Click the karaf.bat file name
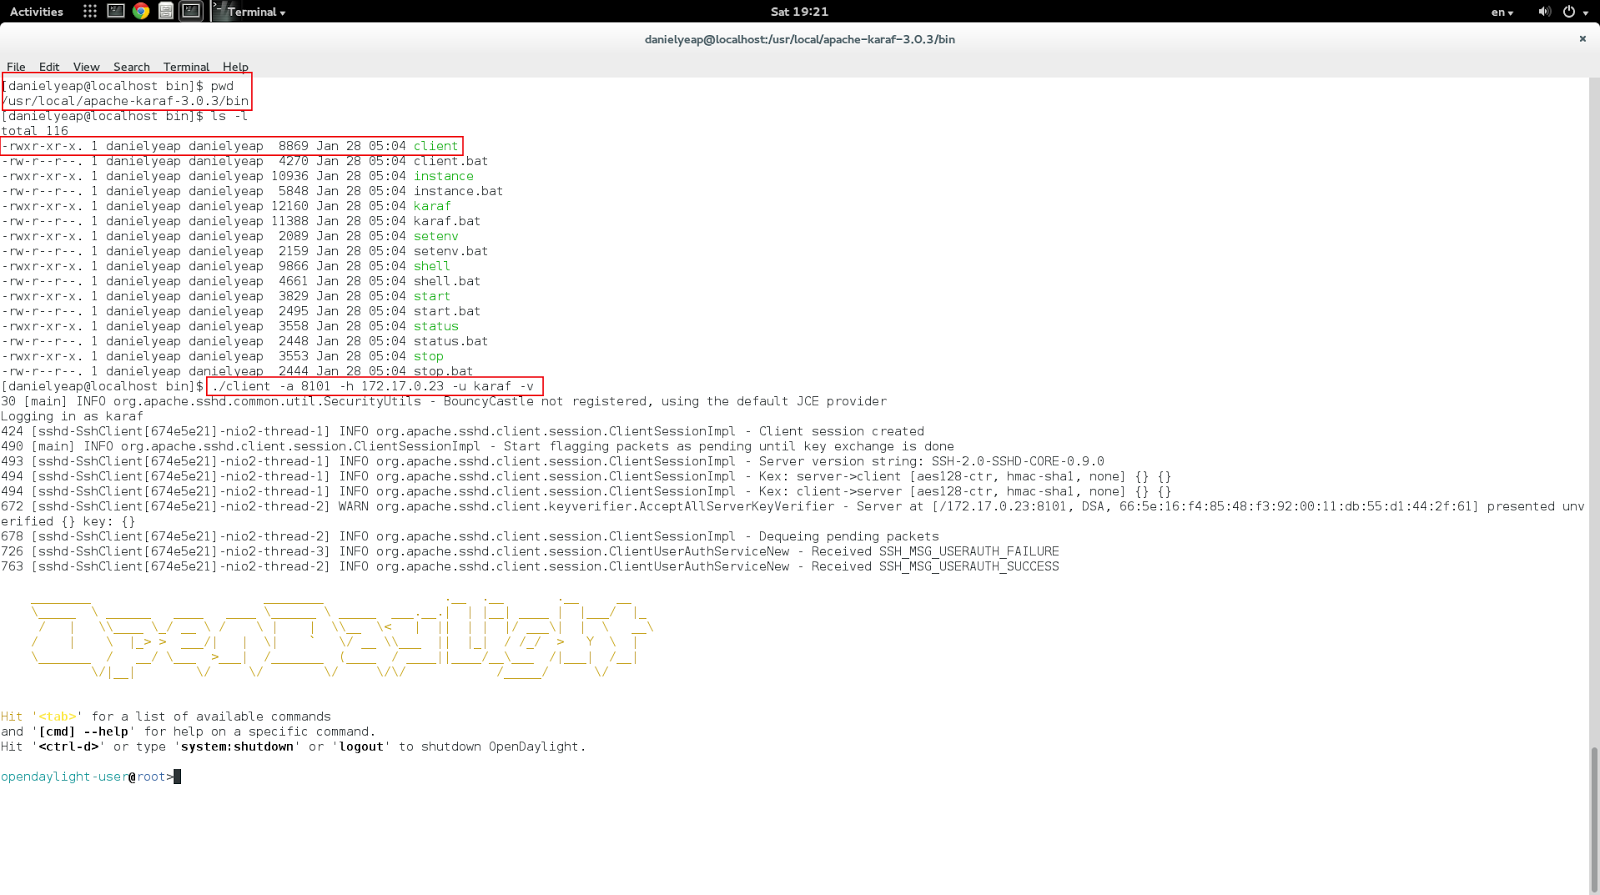The height and width of the screenshot is (895, 1600). coord(447,221)
